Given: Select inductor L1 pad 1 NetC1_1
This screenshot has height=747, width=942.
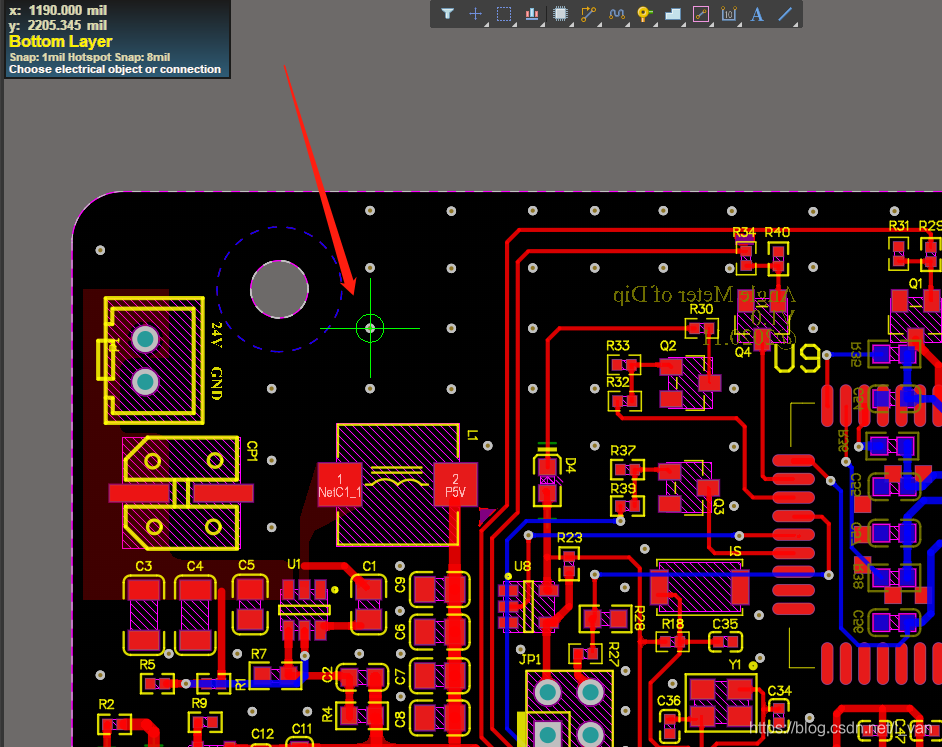Looking at the screenshot, I should coord(340,484).
